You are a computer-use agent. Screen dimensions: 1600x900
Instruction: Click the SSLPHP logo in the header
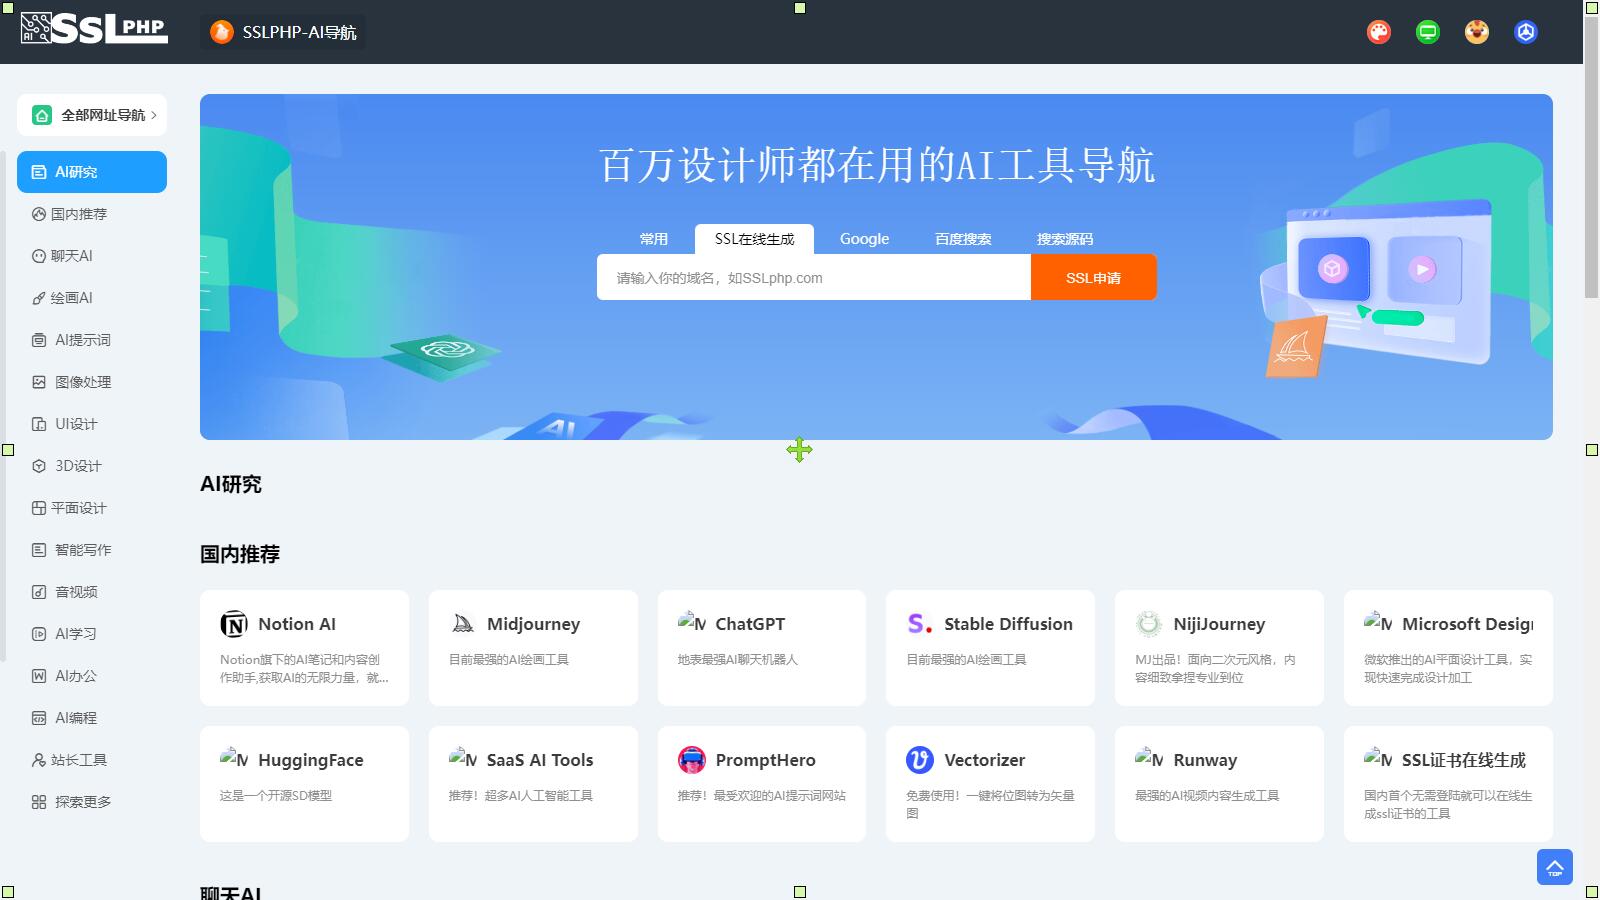coord(94,28)
